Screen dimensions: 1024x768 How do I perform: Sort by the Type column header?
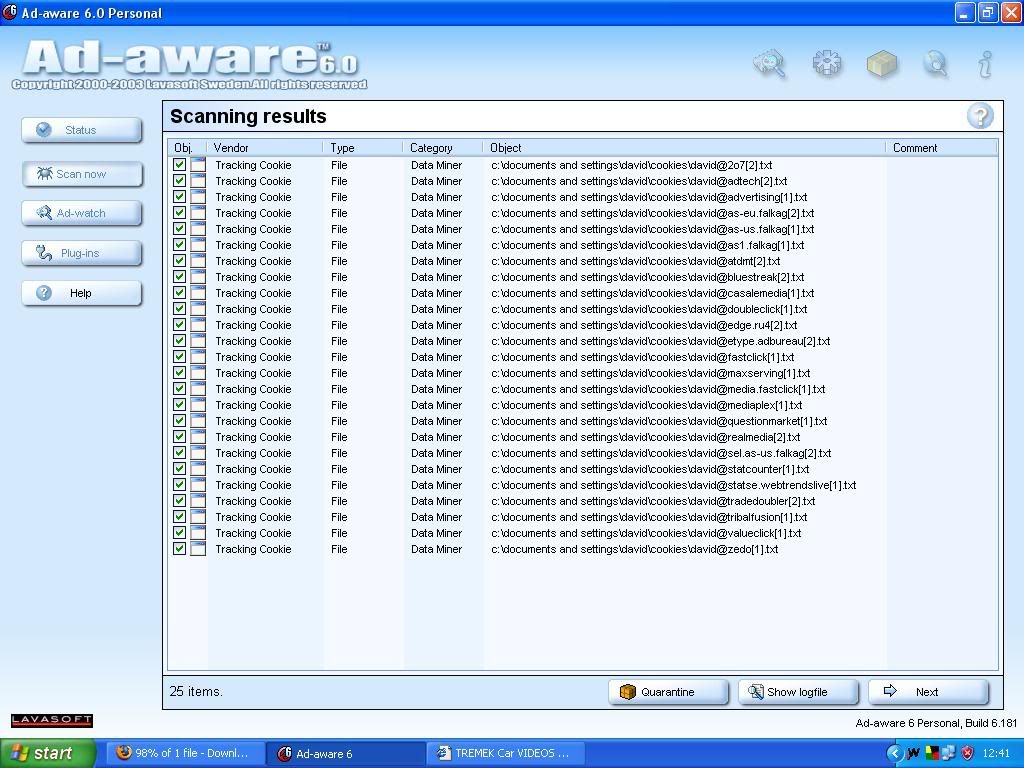pos(363,148)
